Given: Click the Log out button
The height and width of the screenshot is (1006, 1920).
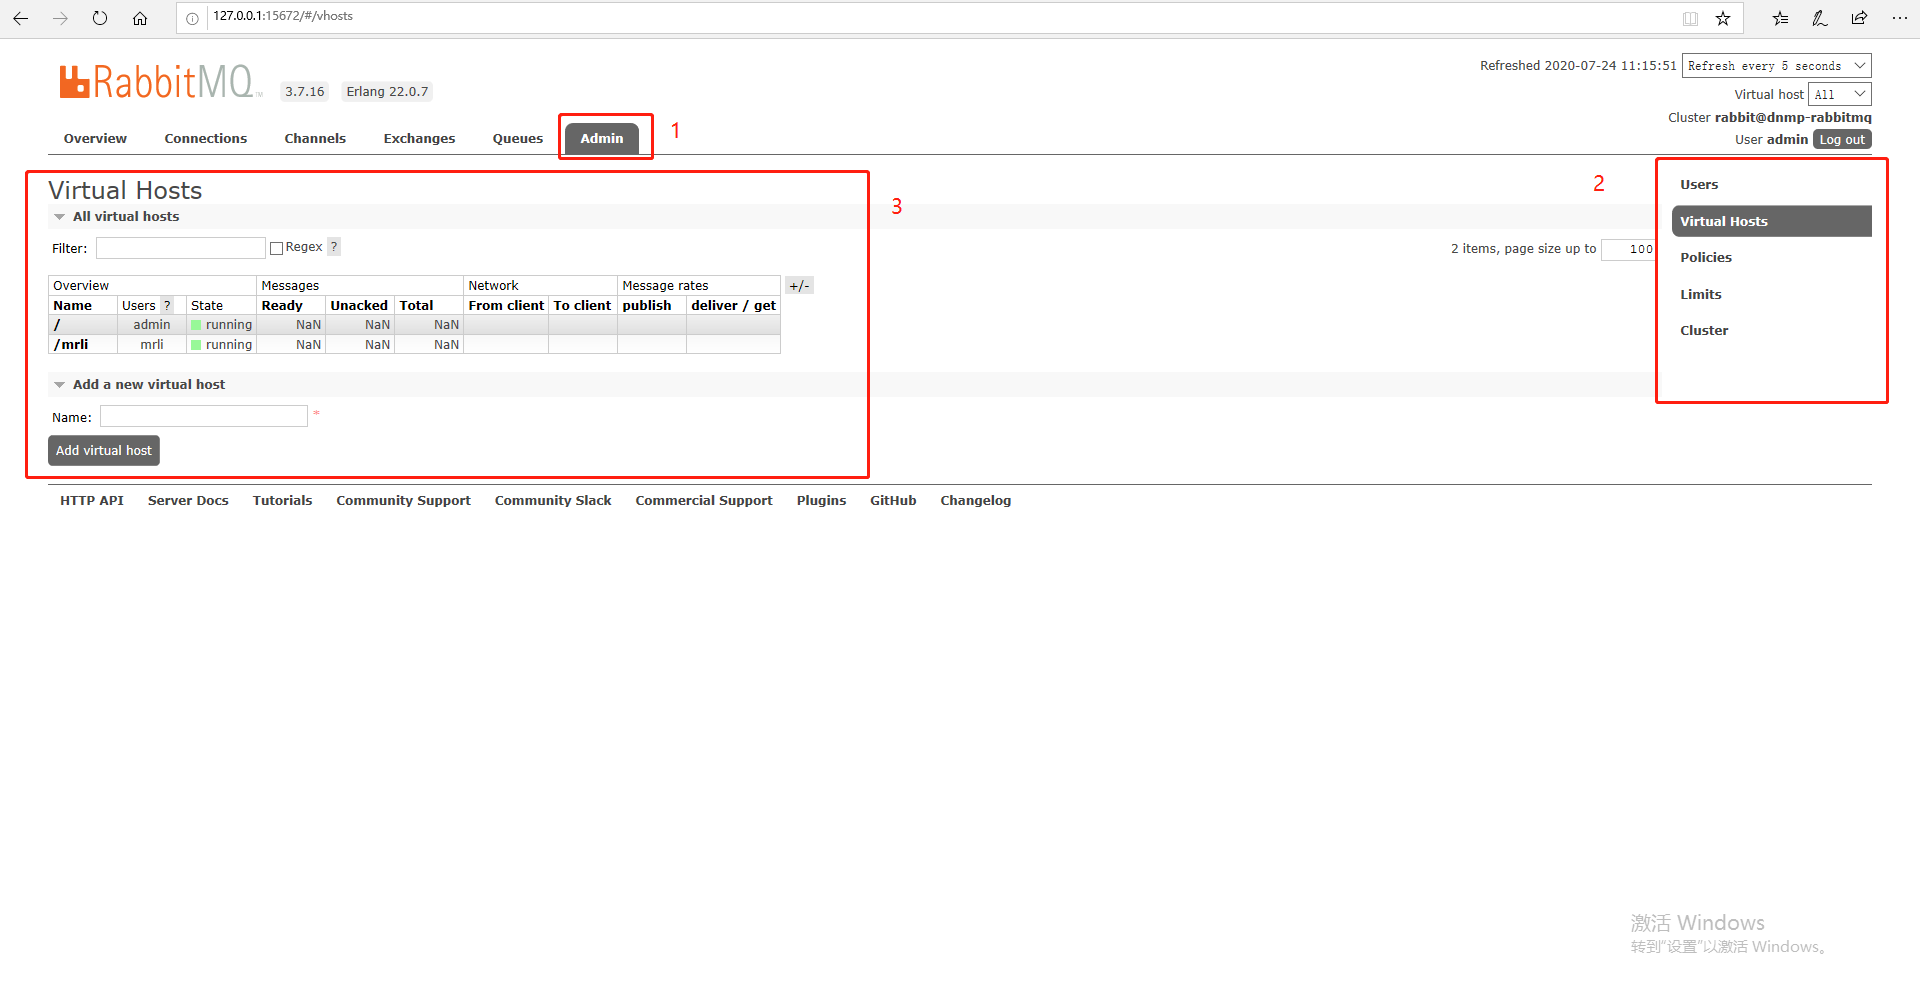Looking at the screenshot, I should point(1842,140).
